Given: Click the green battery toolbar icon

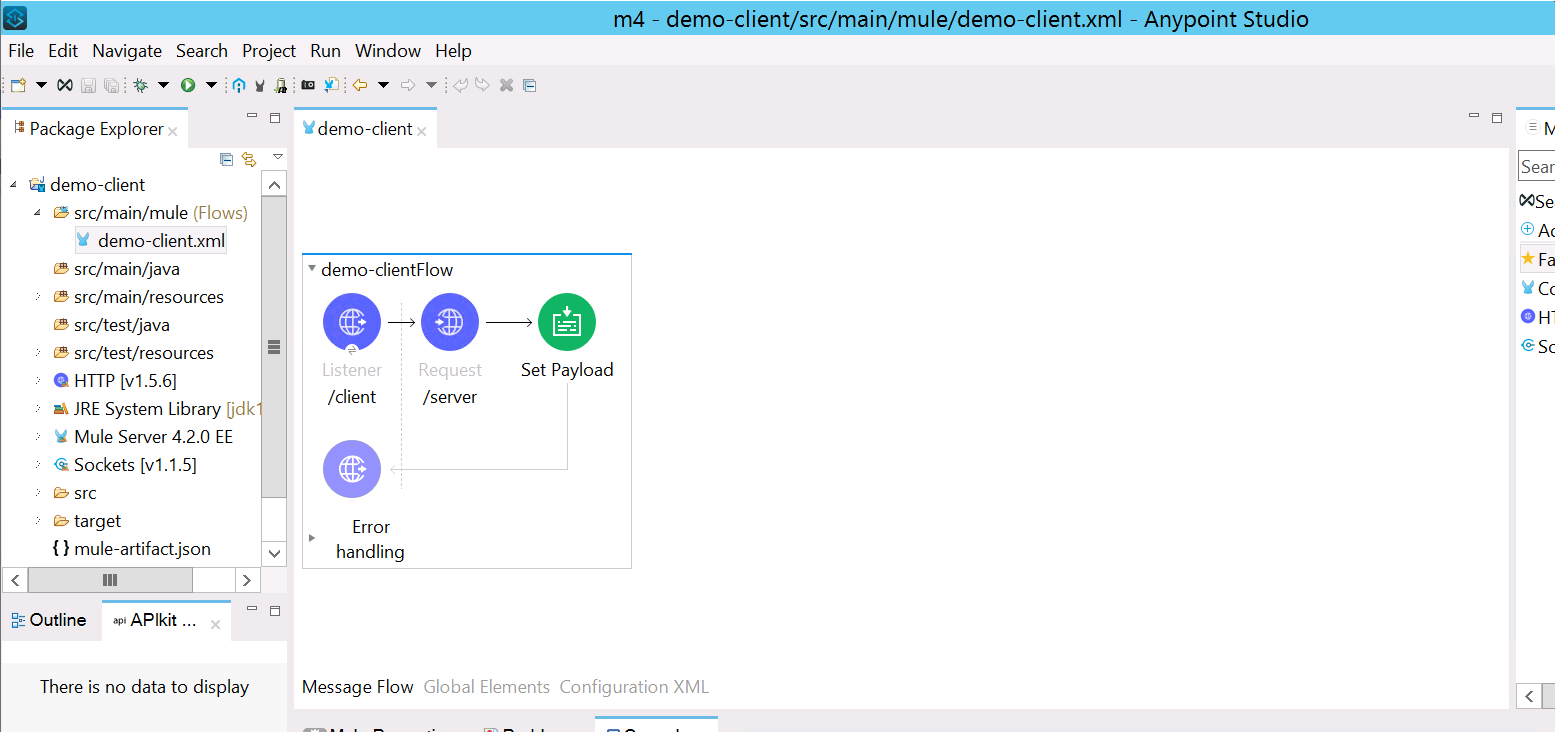Looking at the screenshot, I should coord(281,86).
